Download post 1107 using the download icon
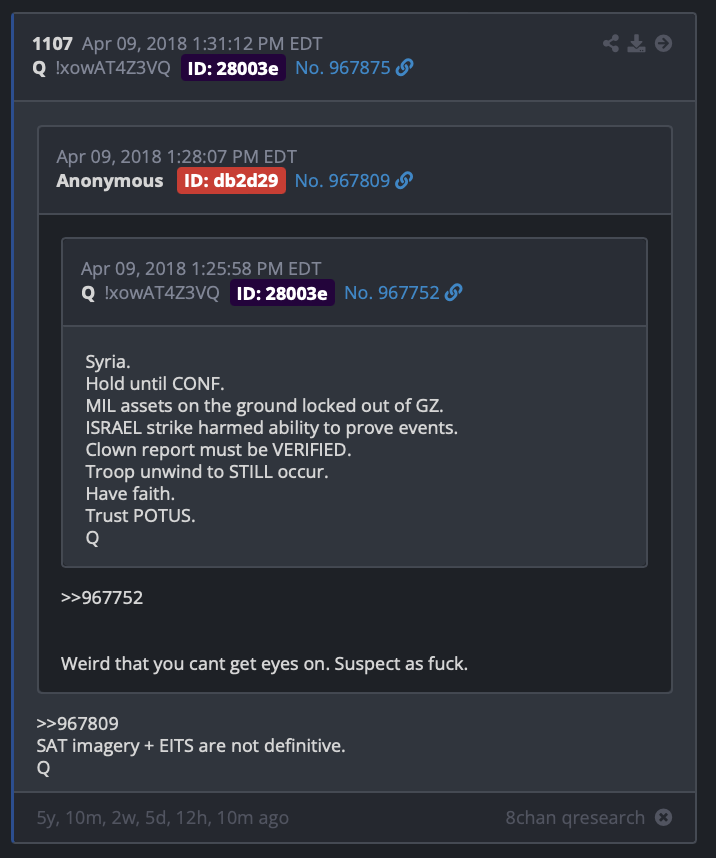Screen dimensions: 716x858 pyautogui.click(x=636, y=43)
